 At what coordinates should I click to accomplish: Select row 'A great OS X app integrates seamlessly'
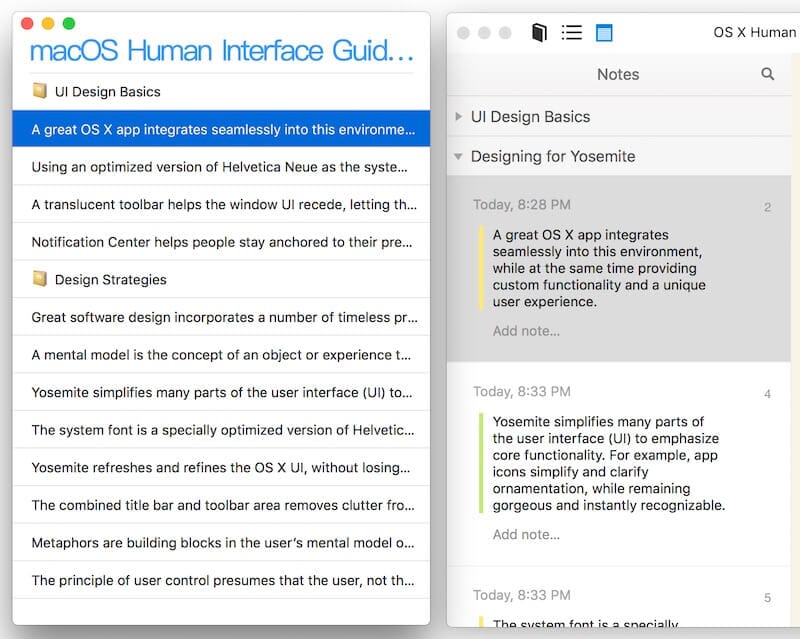coord(221,129)
